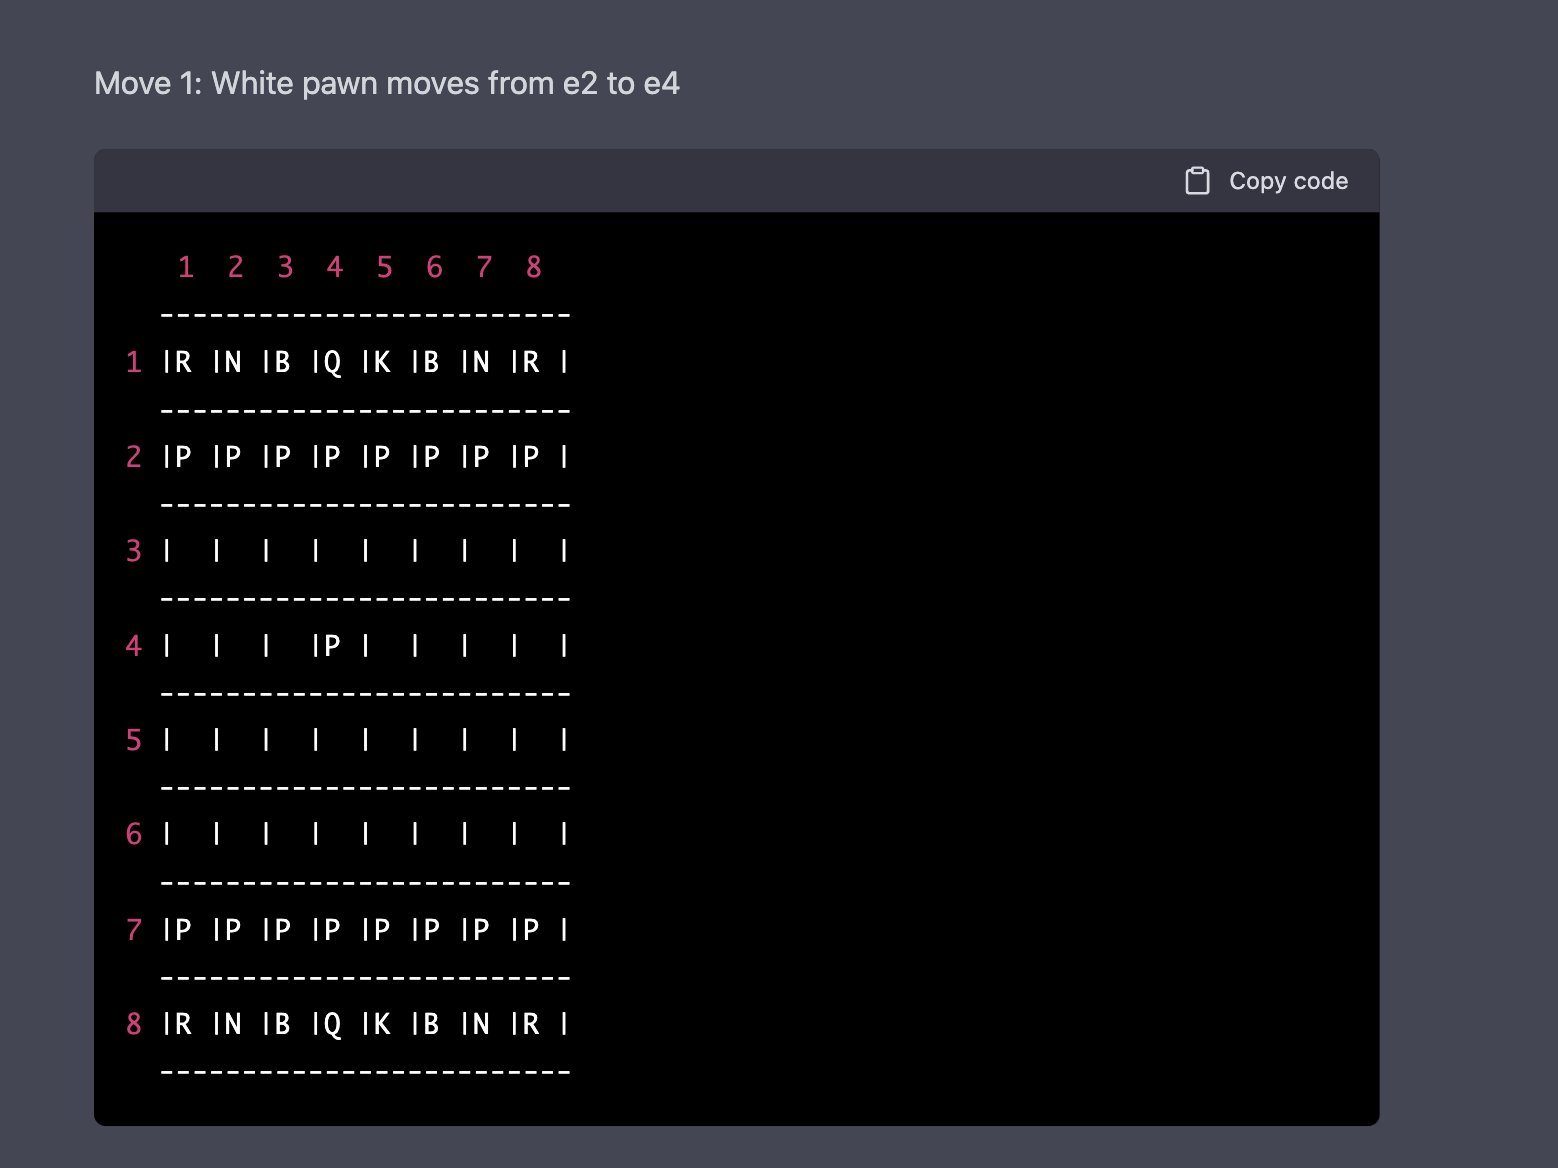1558x1168 pixels.
Task: Click column header number 2
Action: (235, 267)
